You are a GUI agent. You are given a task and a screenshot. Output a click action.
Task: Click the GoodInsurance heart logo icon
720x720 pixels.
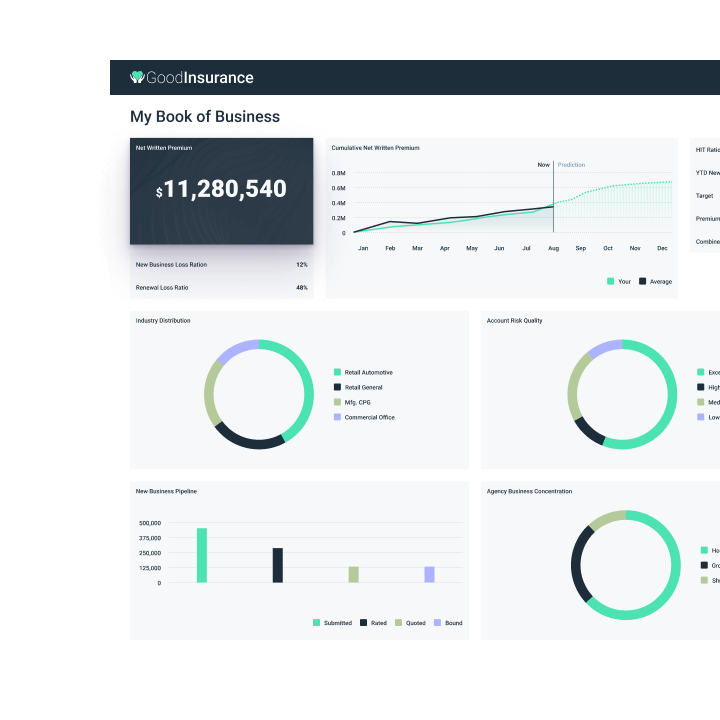(137, 77)
